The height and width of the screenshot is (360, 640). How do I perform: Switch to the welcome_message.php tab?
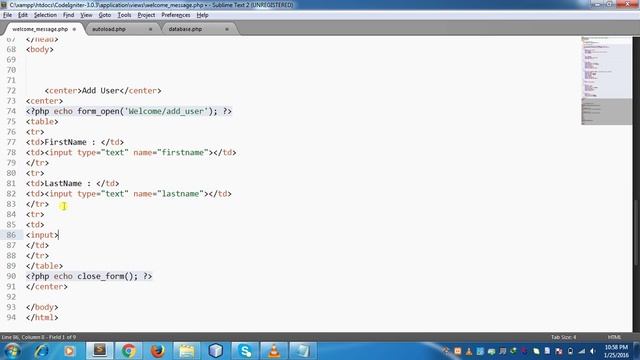coord(40,29)
